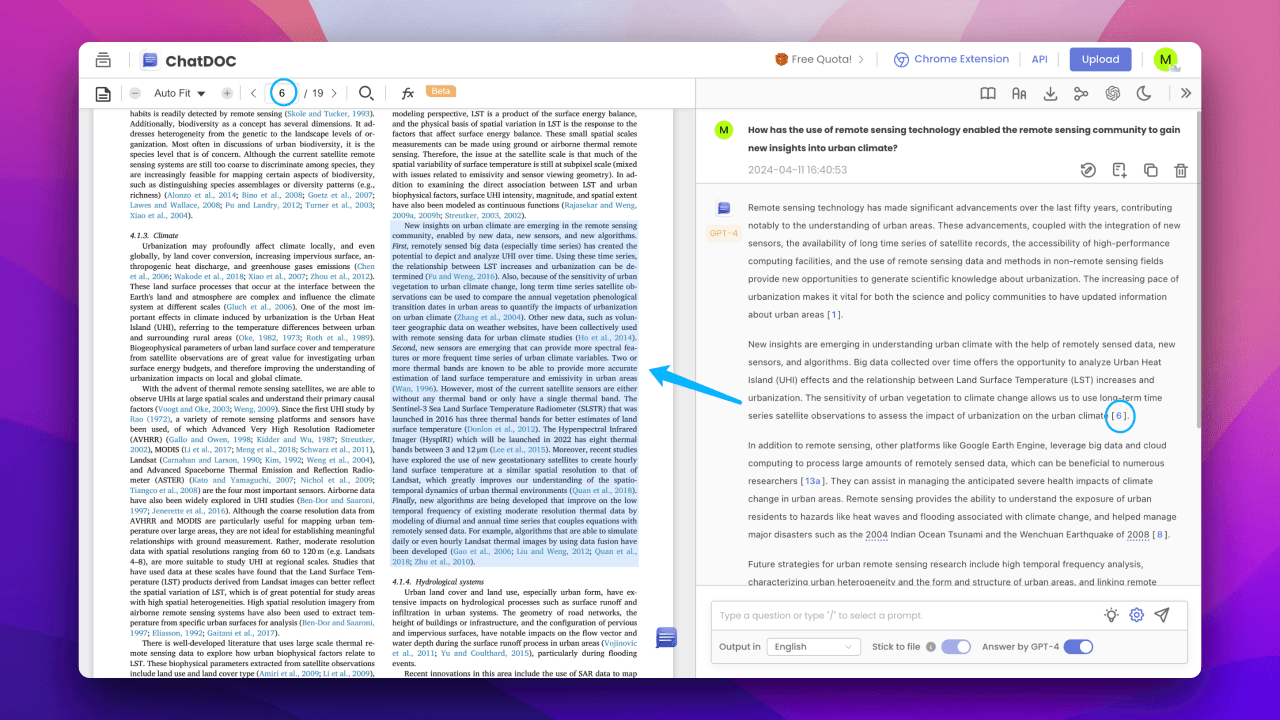Delete the question with trash icon
Screen dimensions: 1280x720
click(1181, 171)
